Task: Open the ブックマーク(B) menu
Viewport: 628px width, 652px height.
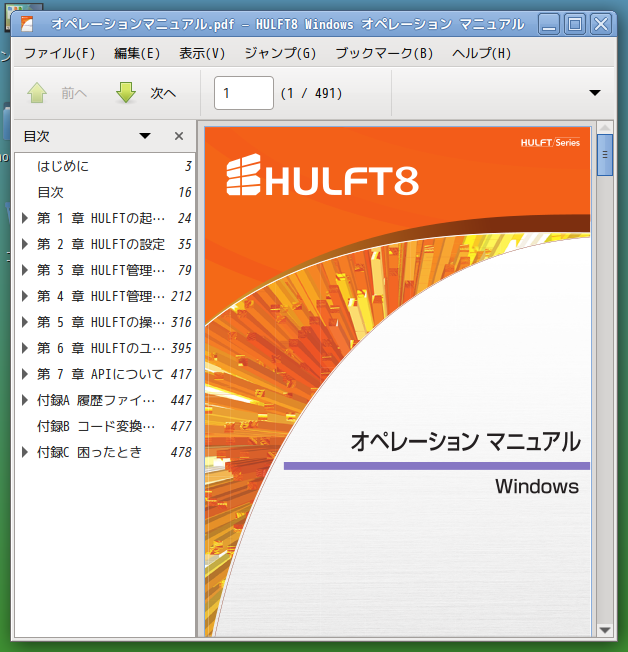Action: (x=384, y=53)
